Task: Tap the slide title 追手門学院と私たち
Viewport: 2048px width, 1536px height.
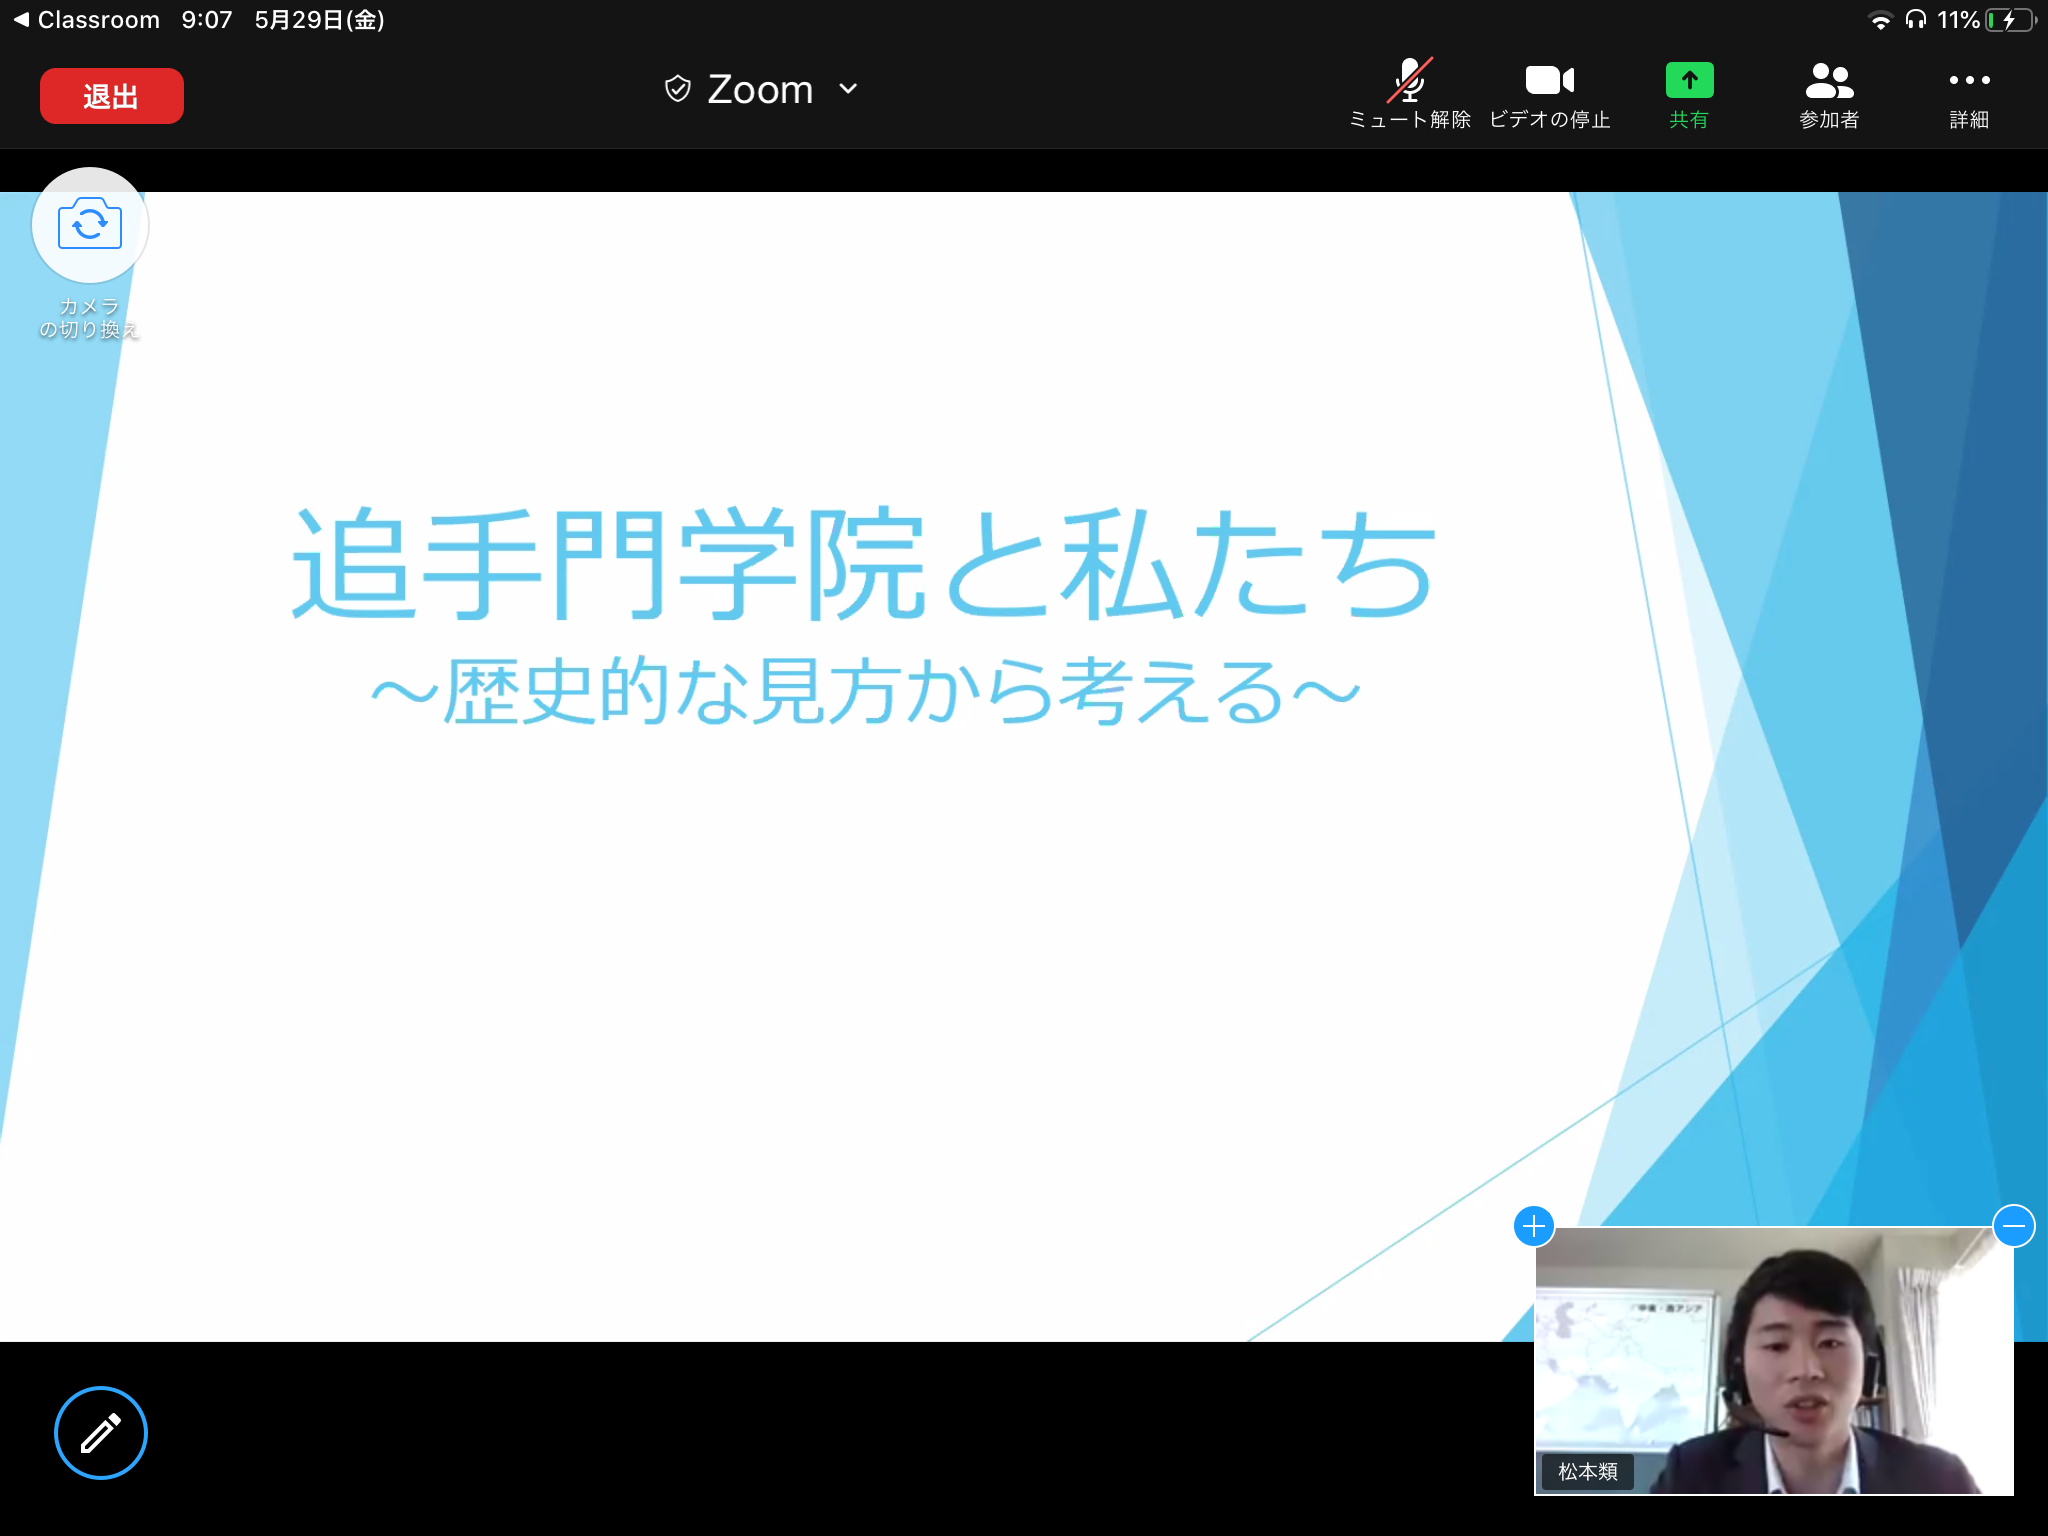Action: coord(864,565)
